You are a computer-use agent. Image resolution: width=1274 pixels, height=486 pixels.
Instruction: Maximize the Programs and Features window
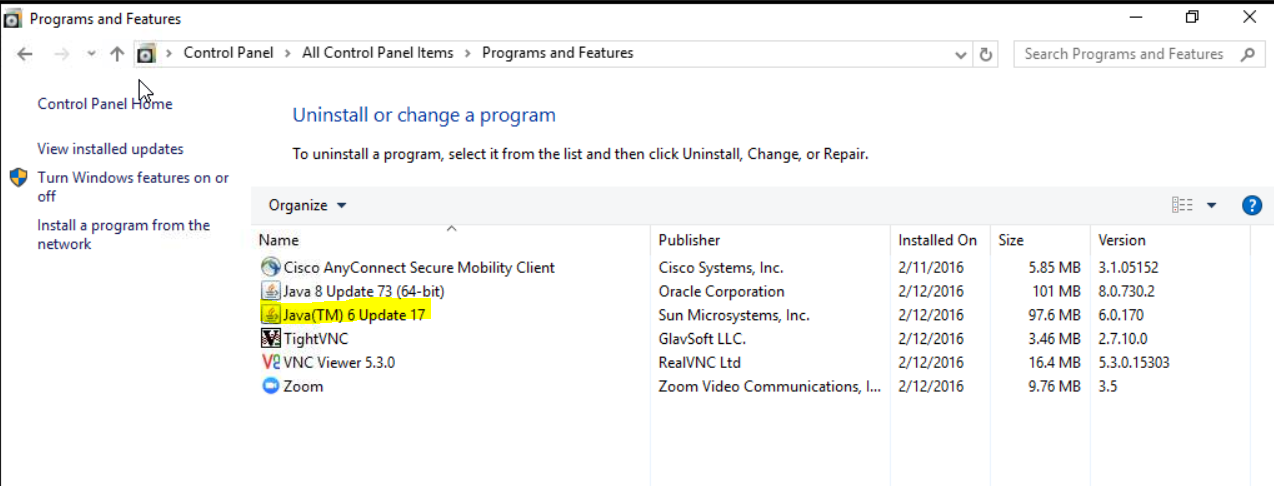click(x=1192, y=17)
